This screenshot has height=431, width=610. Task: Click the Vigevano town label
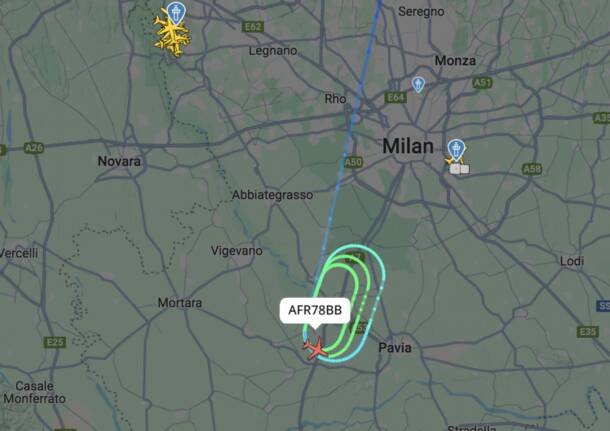[x=237, y=251]
